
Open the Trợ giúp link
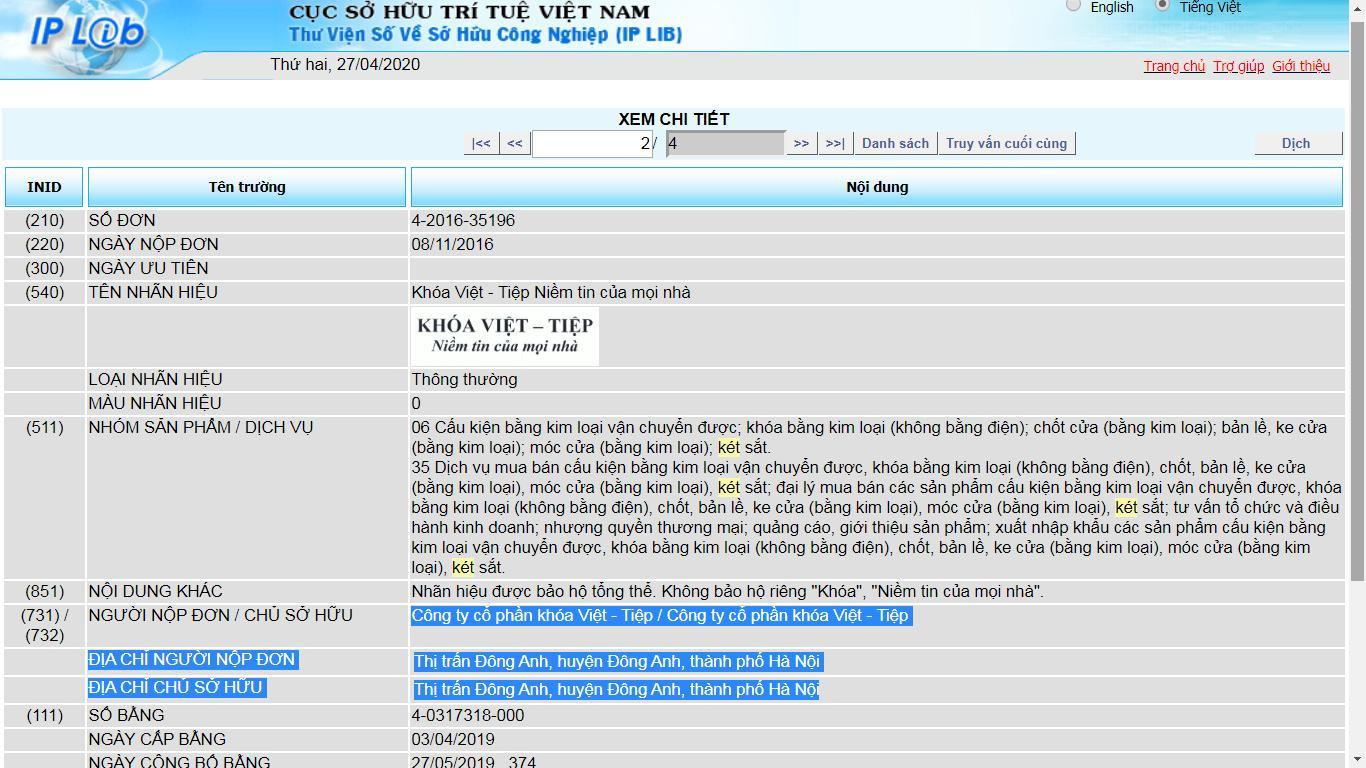[1239, 66]
